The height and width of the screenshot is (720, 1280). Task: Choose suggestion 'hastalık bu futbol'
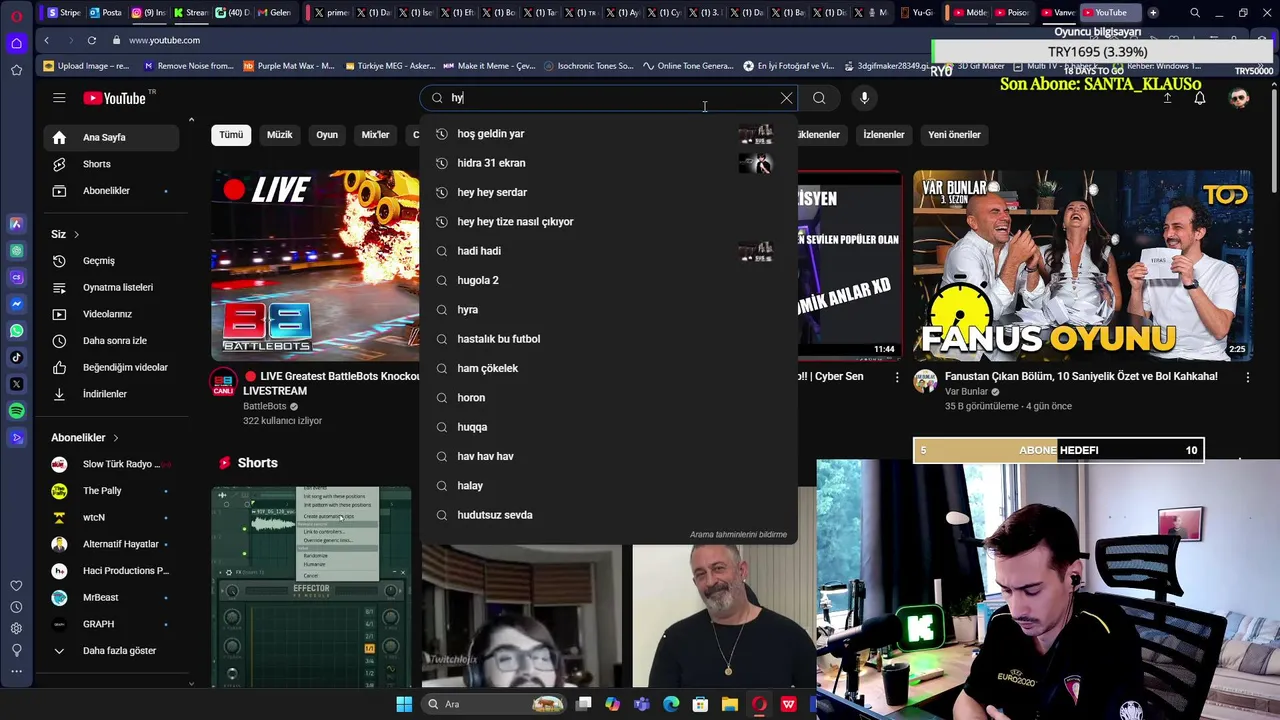[608, 339]
